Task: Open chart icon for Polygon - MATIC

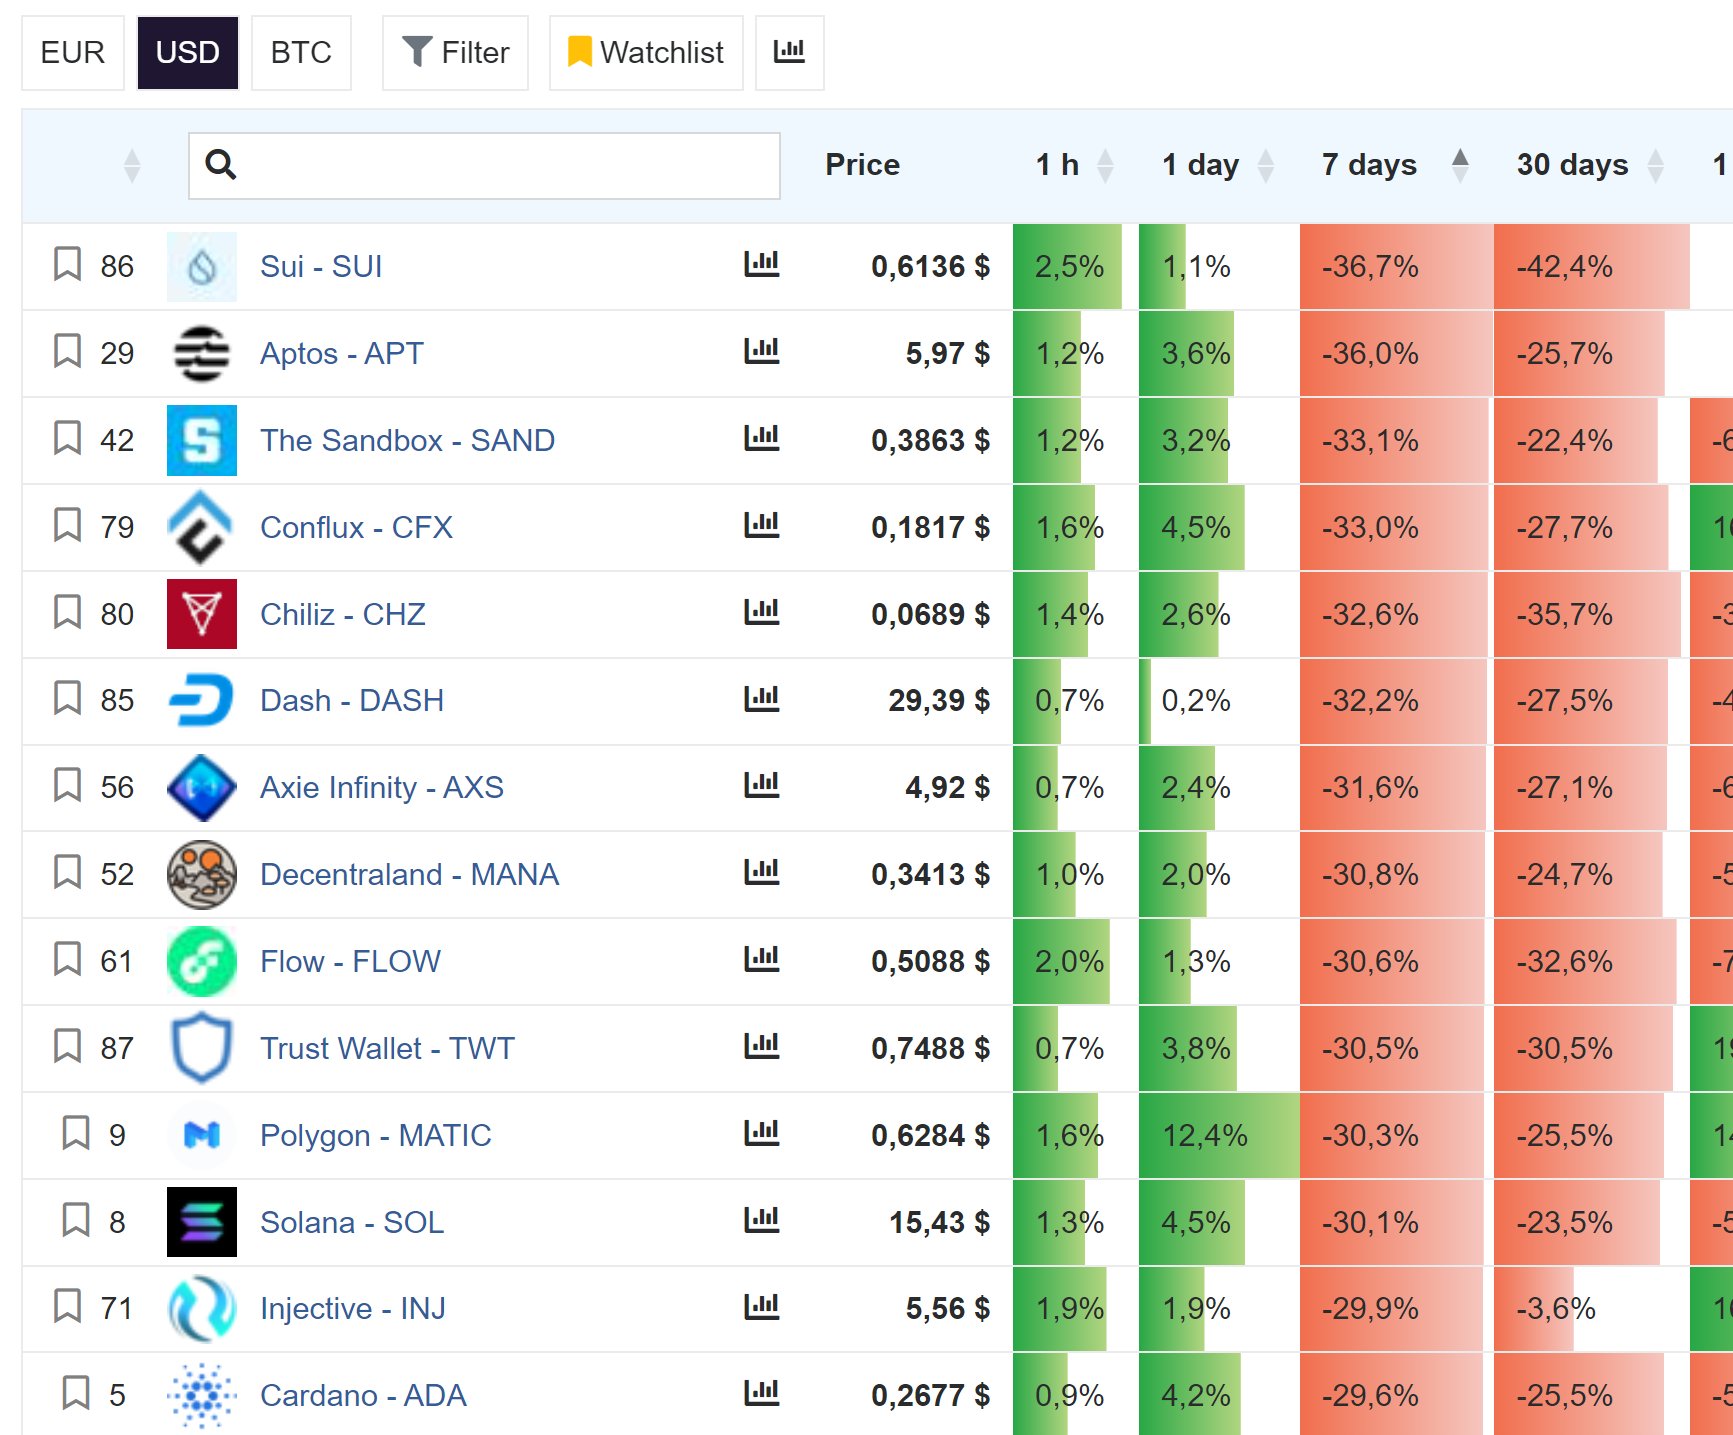Action: (x=761, y=1134)
